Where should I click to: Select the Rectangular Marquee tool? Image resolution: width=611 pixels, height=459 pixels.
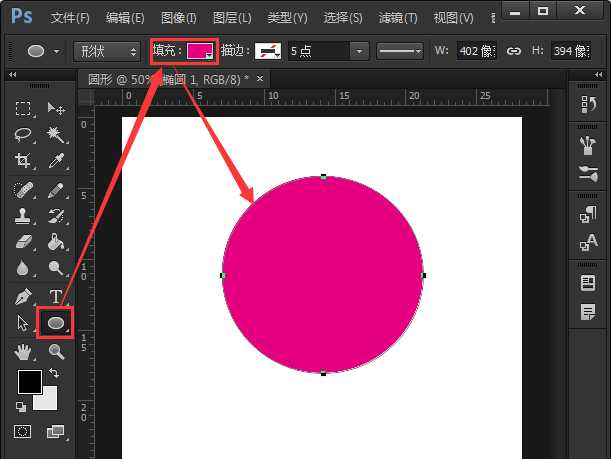(x=23, y=108)
